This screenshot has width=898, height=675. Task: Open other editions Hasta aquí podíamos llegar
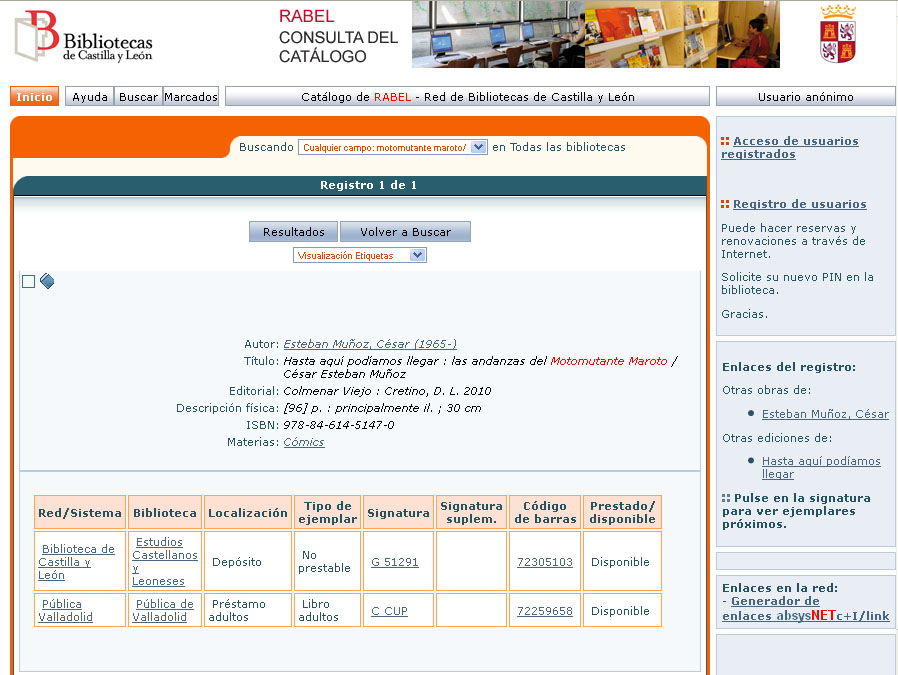tap(821, 467)
